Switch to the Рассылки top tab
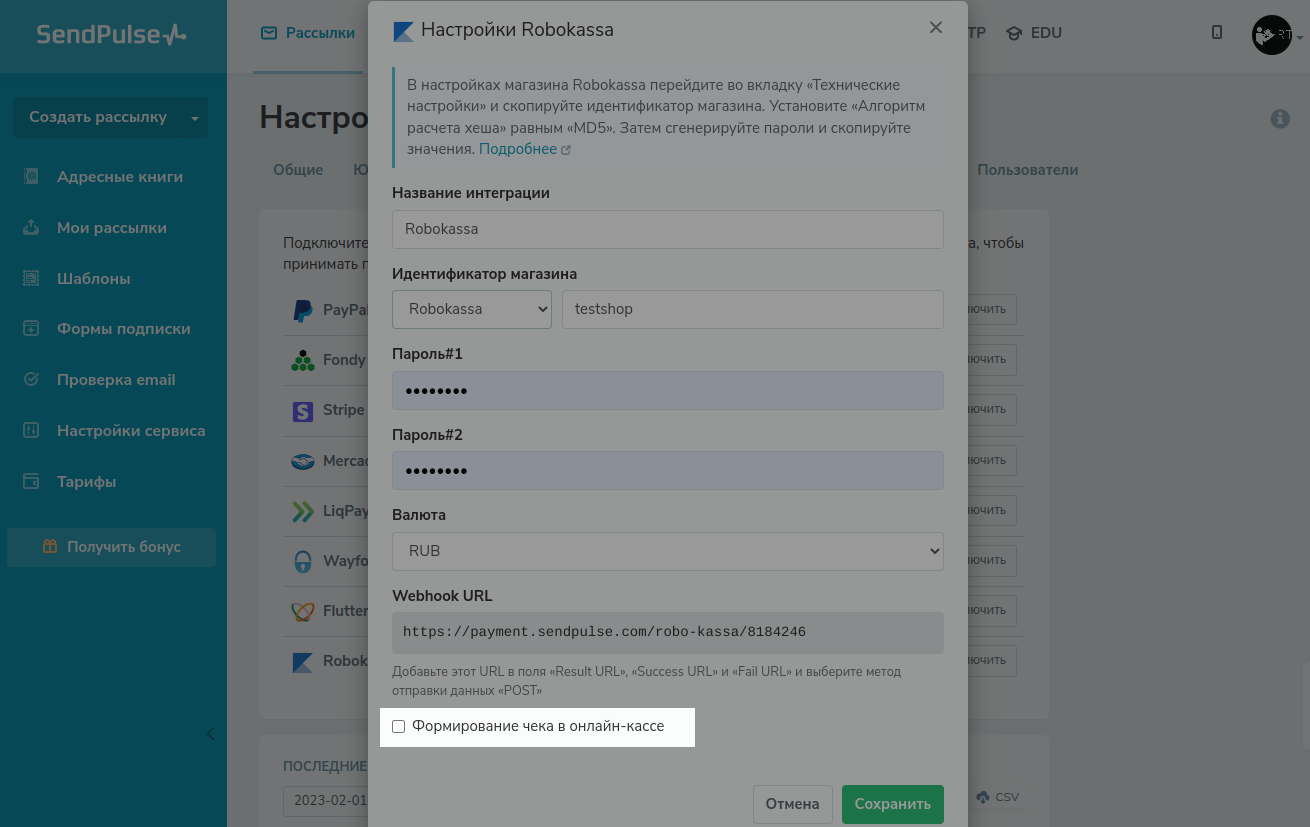 coord(308,33)
